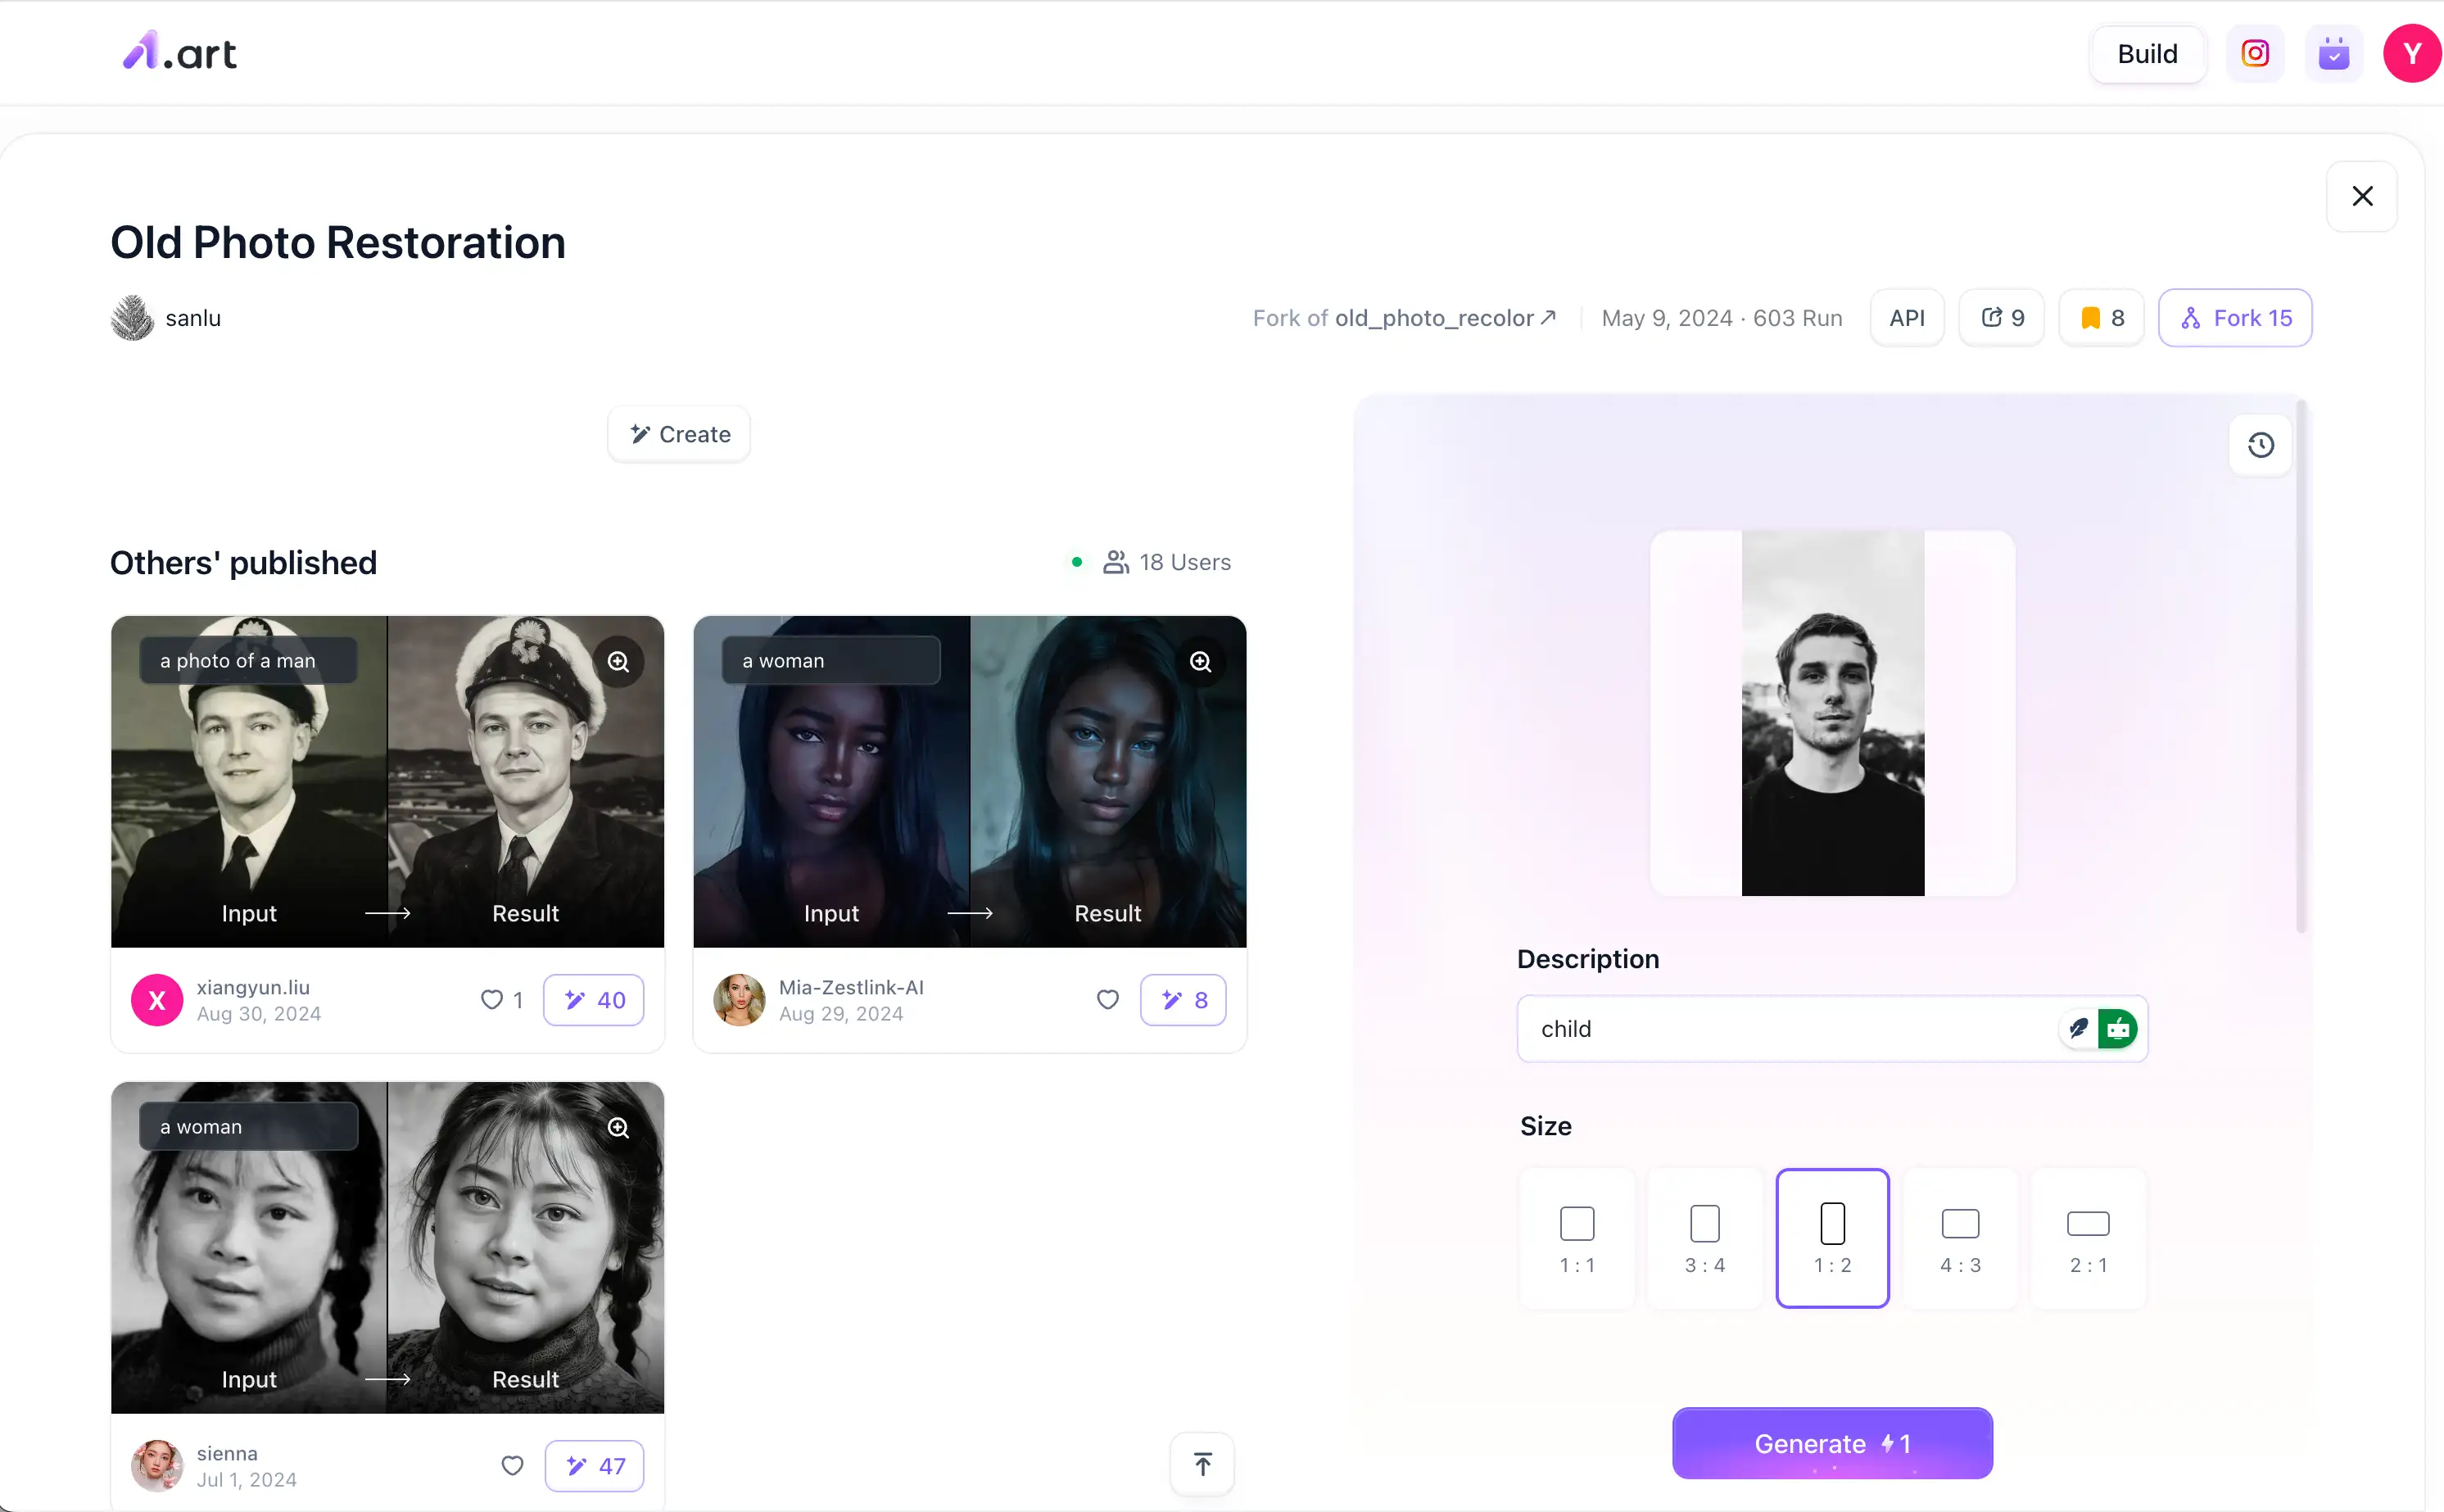Bookmark the workflow with count 8
Screen dimensions: 2444x1512
pos(2102,318)
